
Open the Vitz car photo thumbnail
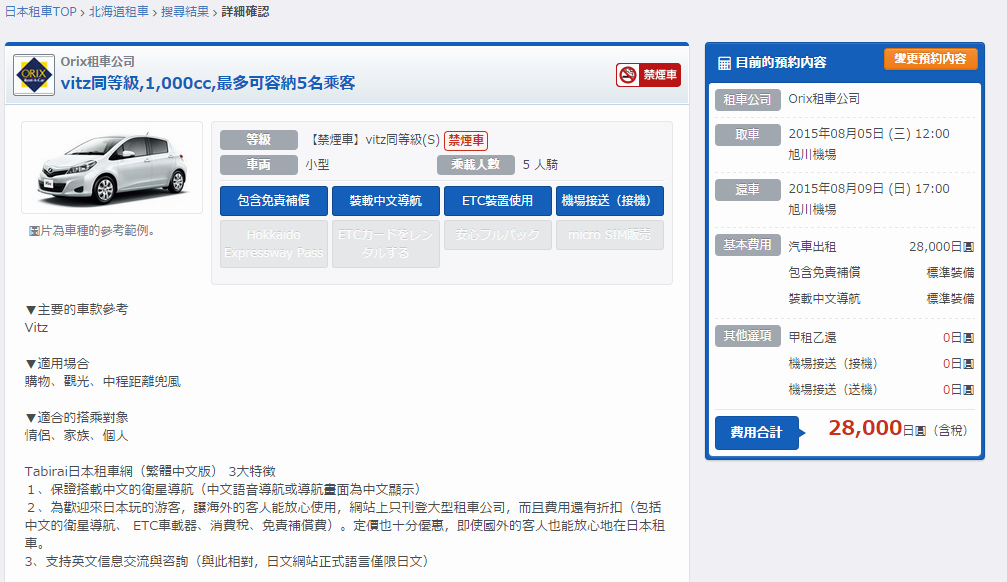tap(112, 167)
